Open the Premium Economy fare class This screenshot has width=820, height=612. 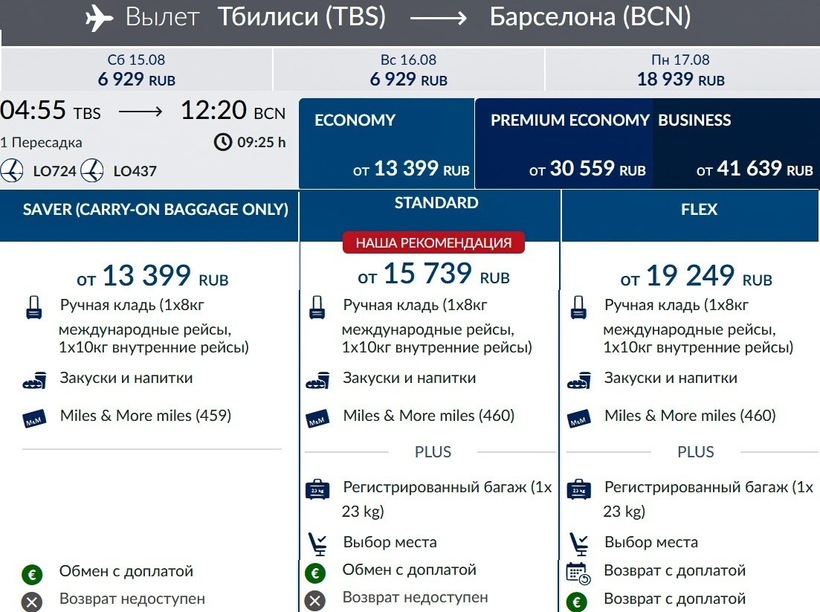pyautogui.click(x=567, y=144)
